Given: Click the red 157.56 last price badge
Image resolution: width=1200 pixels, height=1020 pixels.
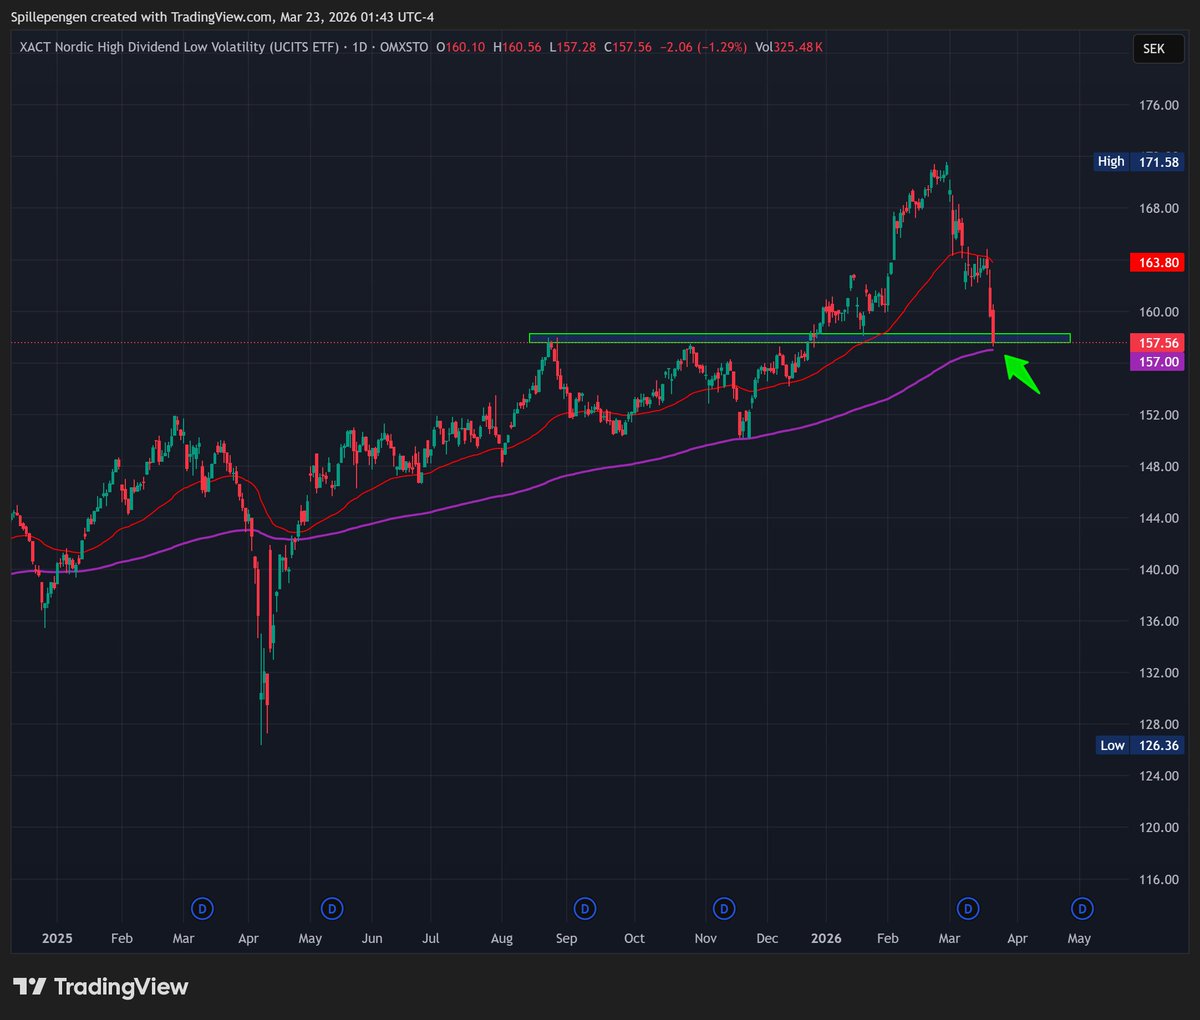Looking at the screenshot, I should (1158, 343).
